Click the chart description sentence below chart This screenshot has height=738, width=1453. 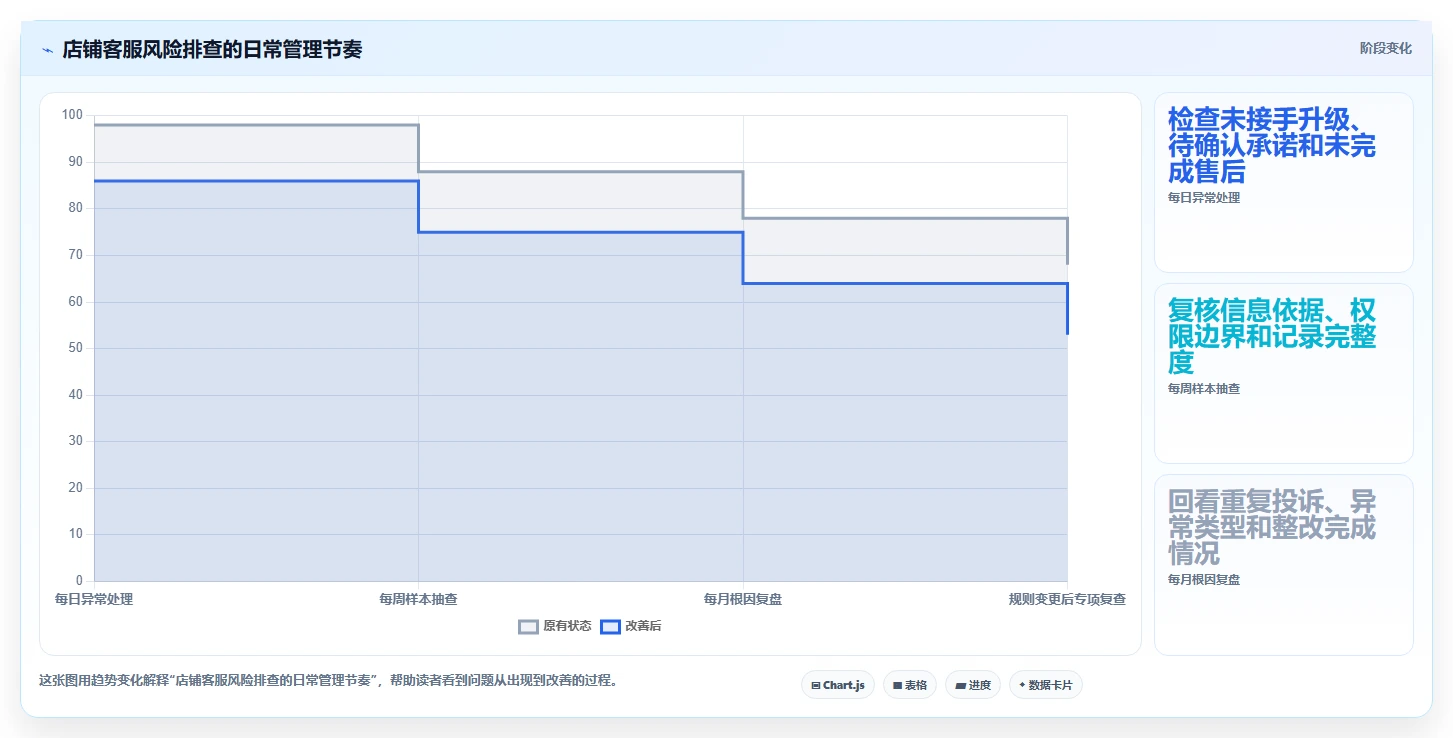point(330,681)
